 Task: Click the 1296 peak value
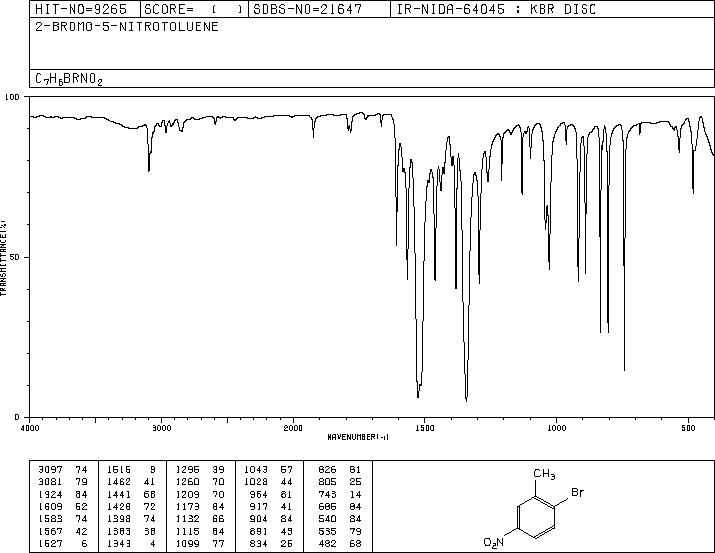coord(188,470)
